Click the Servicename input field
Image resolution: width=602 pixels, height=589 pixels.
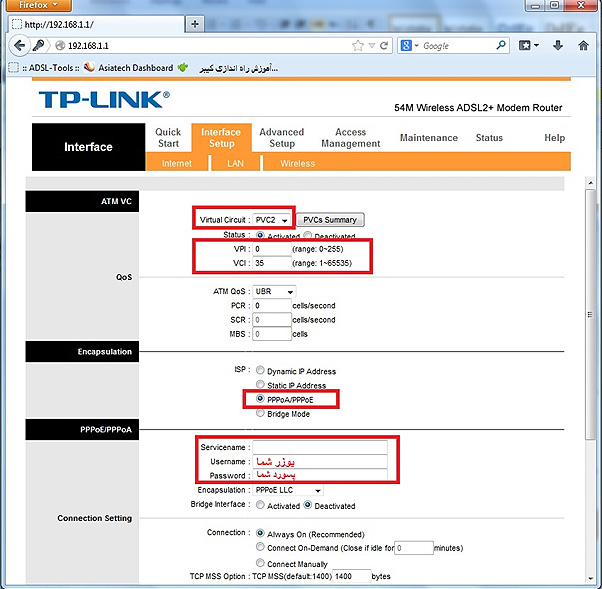click(x=320, y=447)
